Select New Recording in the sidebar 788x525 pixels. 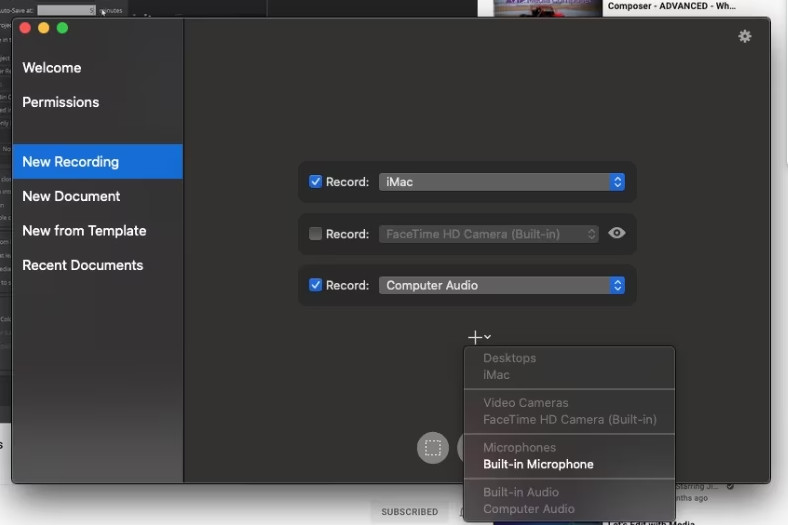(97, 162)
